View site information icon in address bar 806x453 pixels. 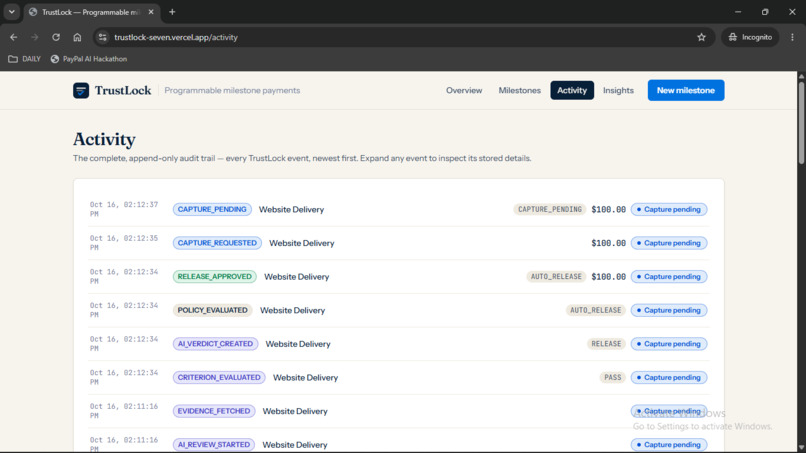(x=103, y=37)
